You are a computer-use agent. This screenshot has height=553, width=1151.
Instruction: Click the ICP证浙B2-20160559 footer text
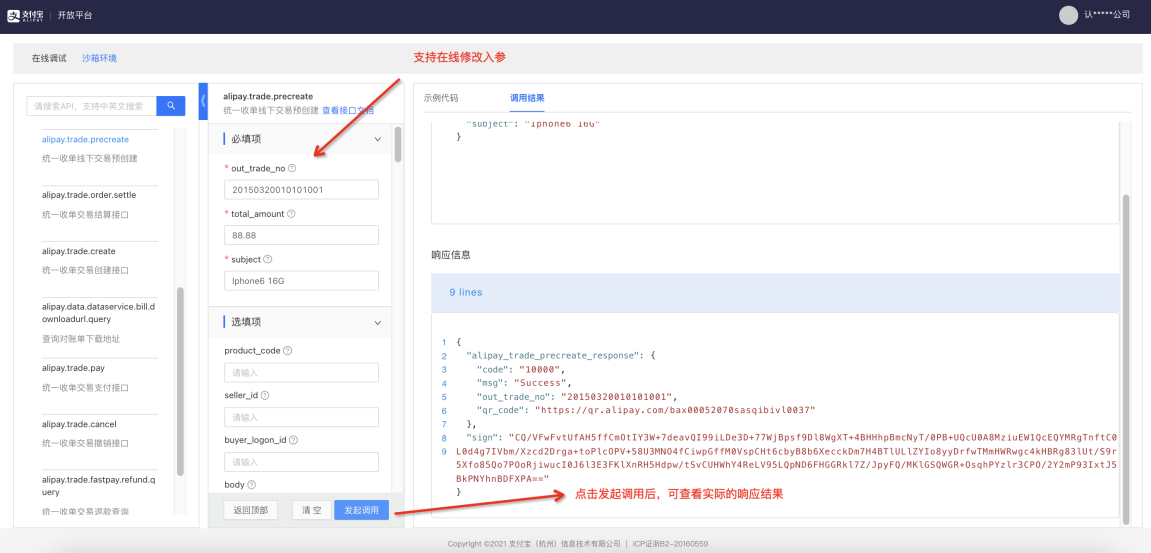click(x=668, y=544)
